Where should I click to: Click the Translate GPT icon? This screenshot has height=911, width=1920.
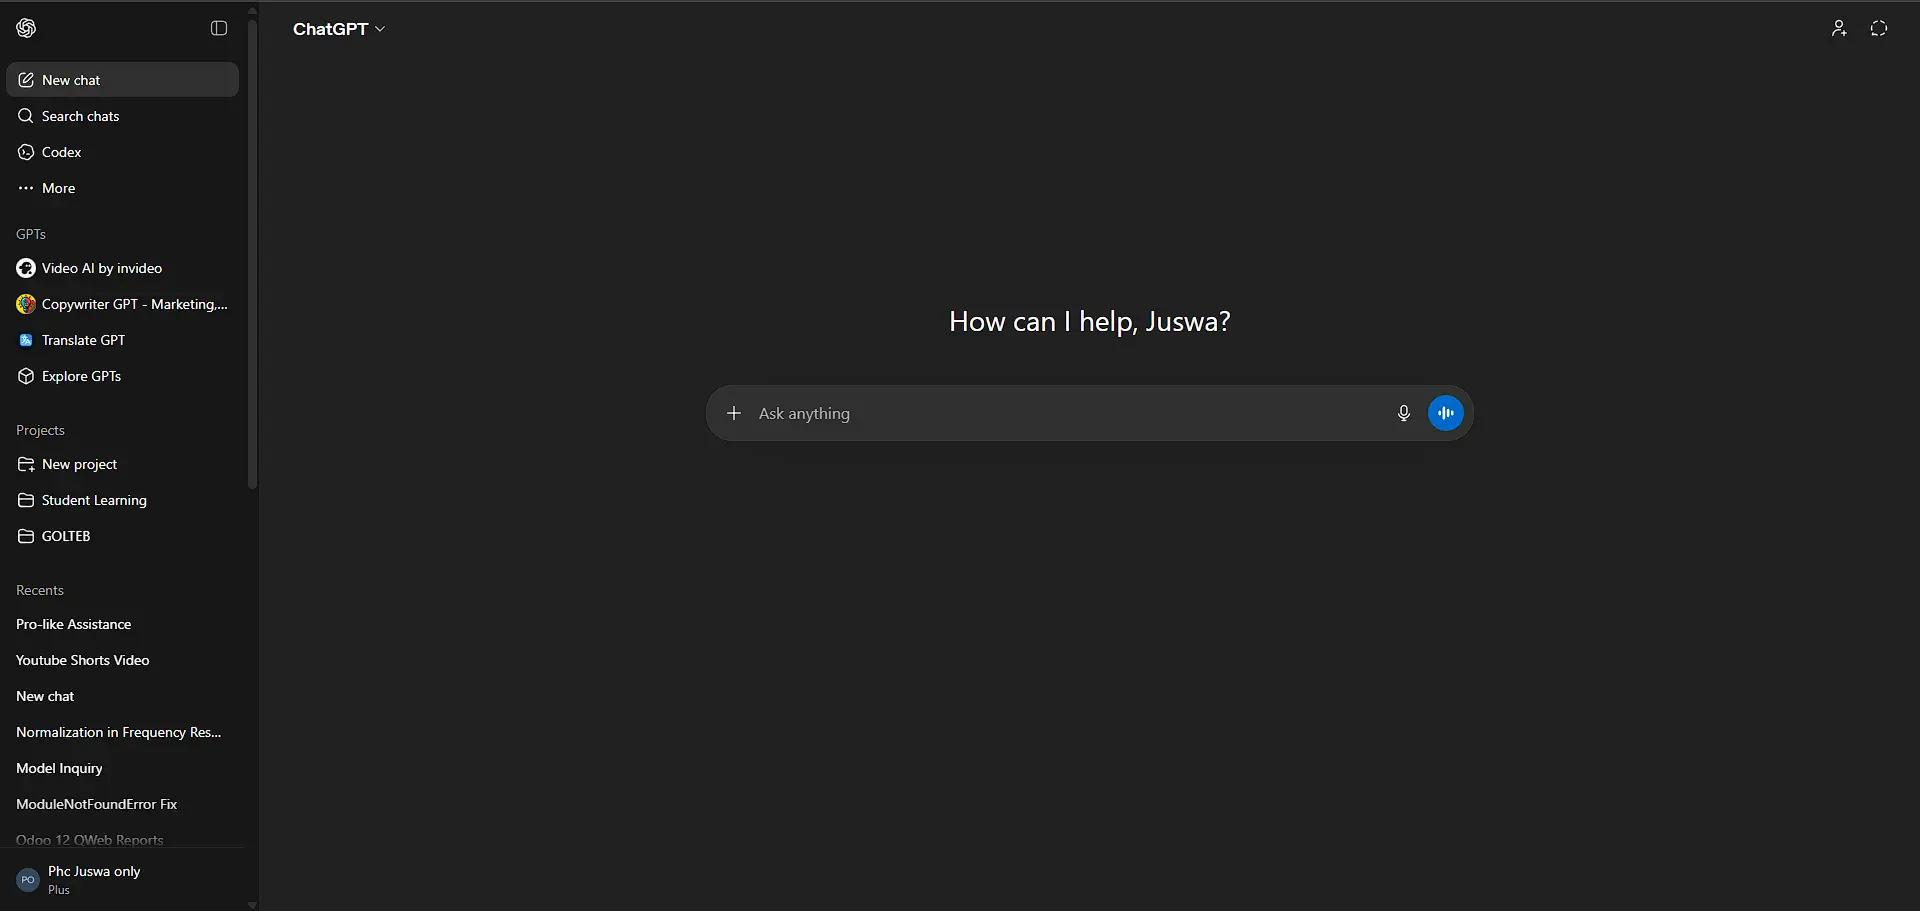click(x=26, y=340)
